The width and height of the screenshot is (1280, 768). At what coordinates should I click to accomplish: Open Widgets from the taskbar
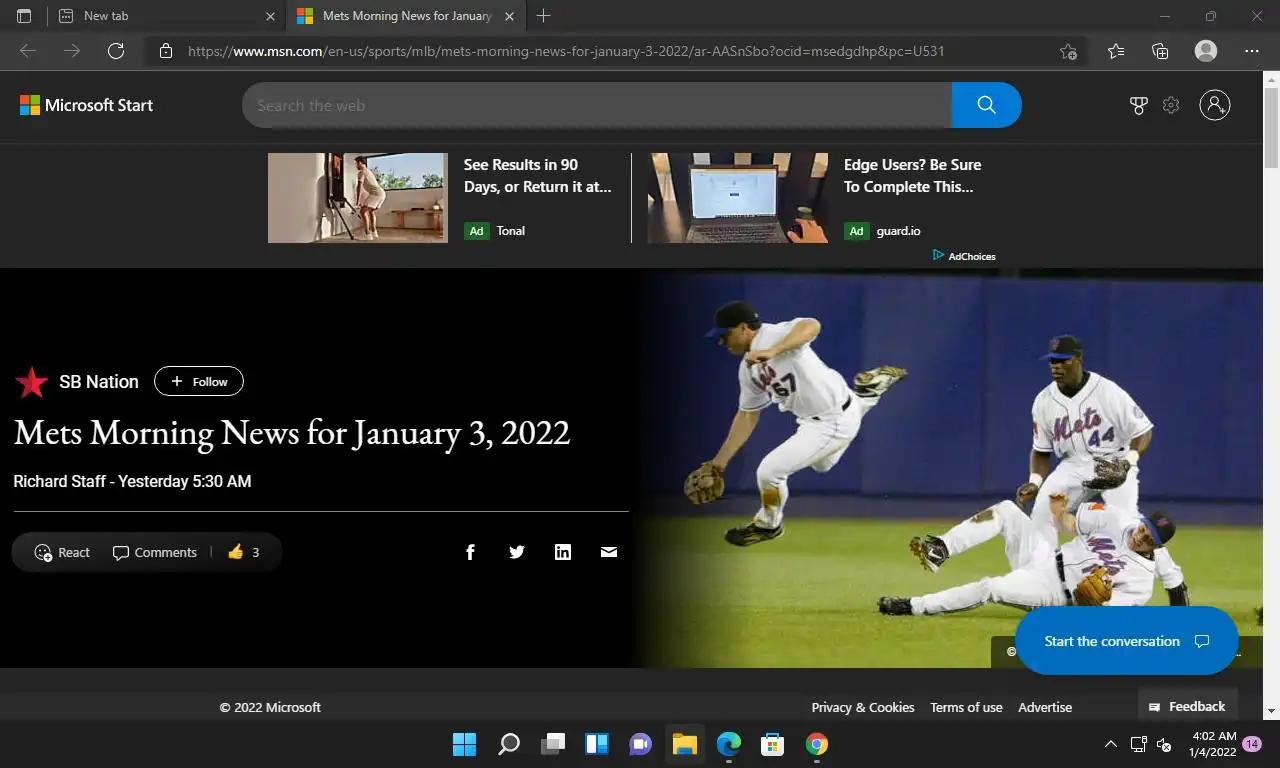[x=597, y=744]
